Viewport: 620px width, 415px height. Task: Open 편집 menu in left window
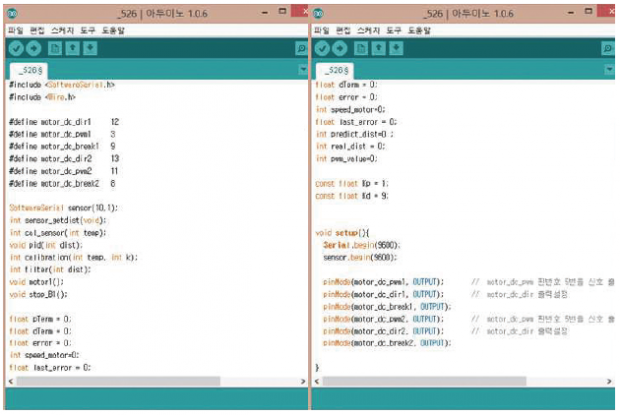point(37,30)
